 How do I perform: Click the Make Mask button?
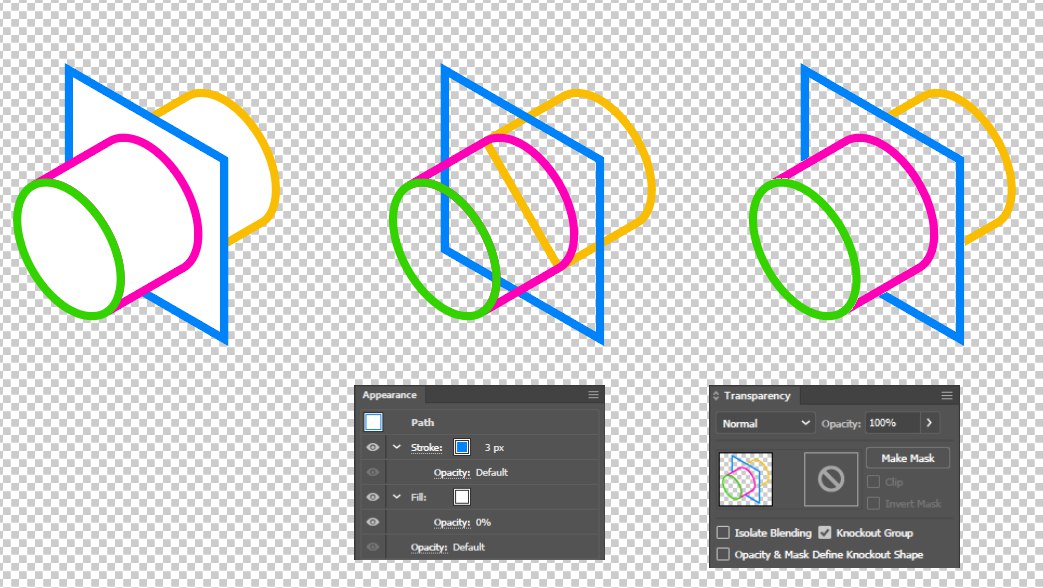click(907, 458)
